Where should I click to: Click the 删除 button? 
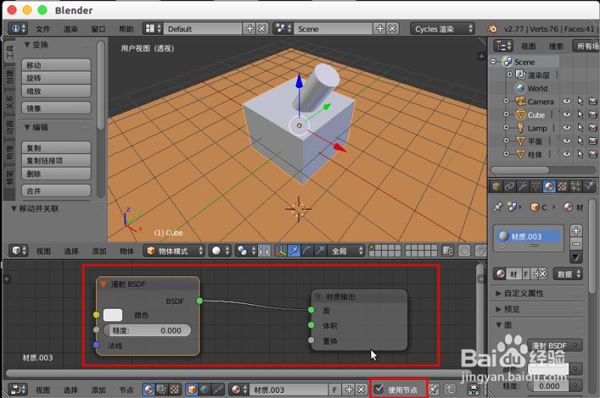click(56, 174)
